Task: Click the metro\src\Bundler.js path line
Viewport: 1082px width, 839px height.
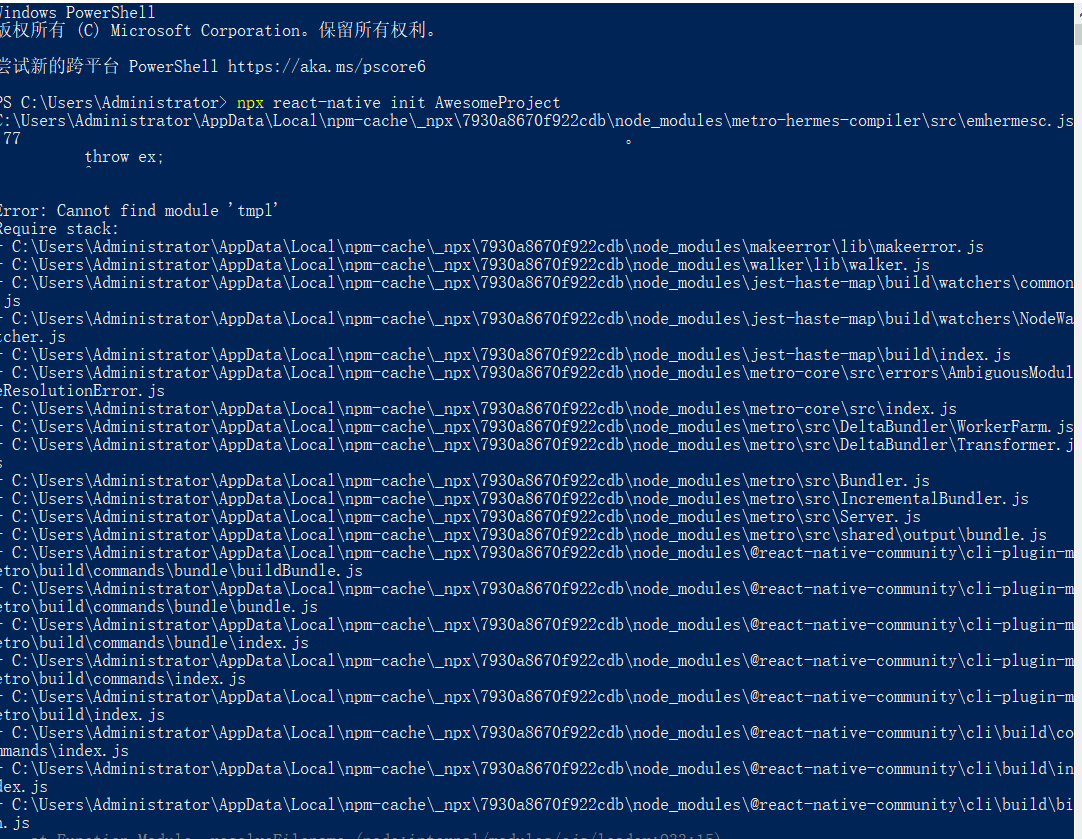Action: (x=471, y=480)
